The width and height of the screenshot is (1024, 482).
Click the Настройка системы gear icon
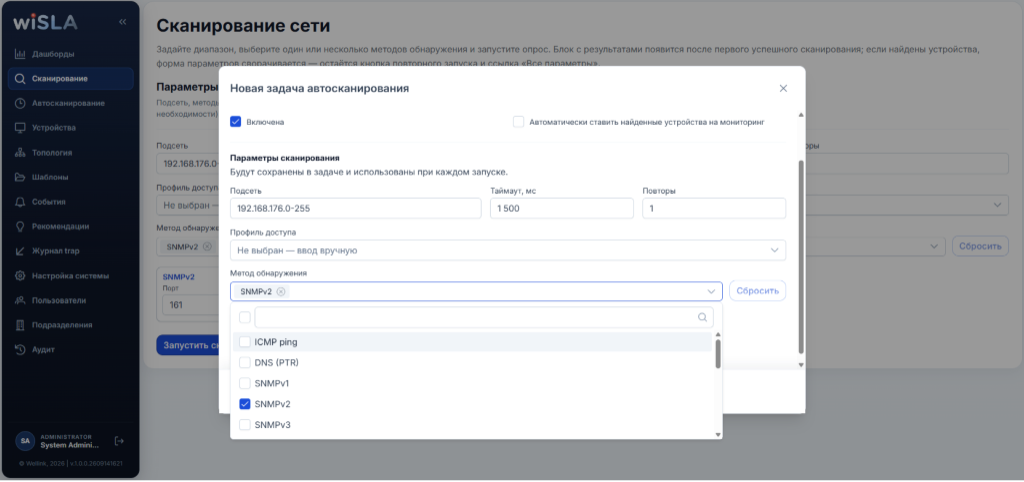pyautogui.click(x=20, y=276)
